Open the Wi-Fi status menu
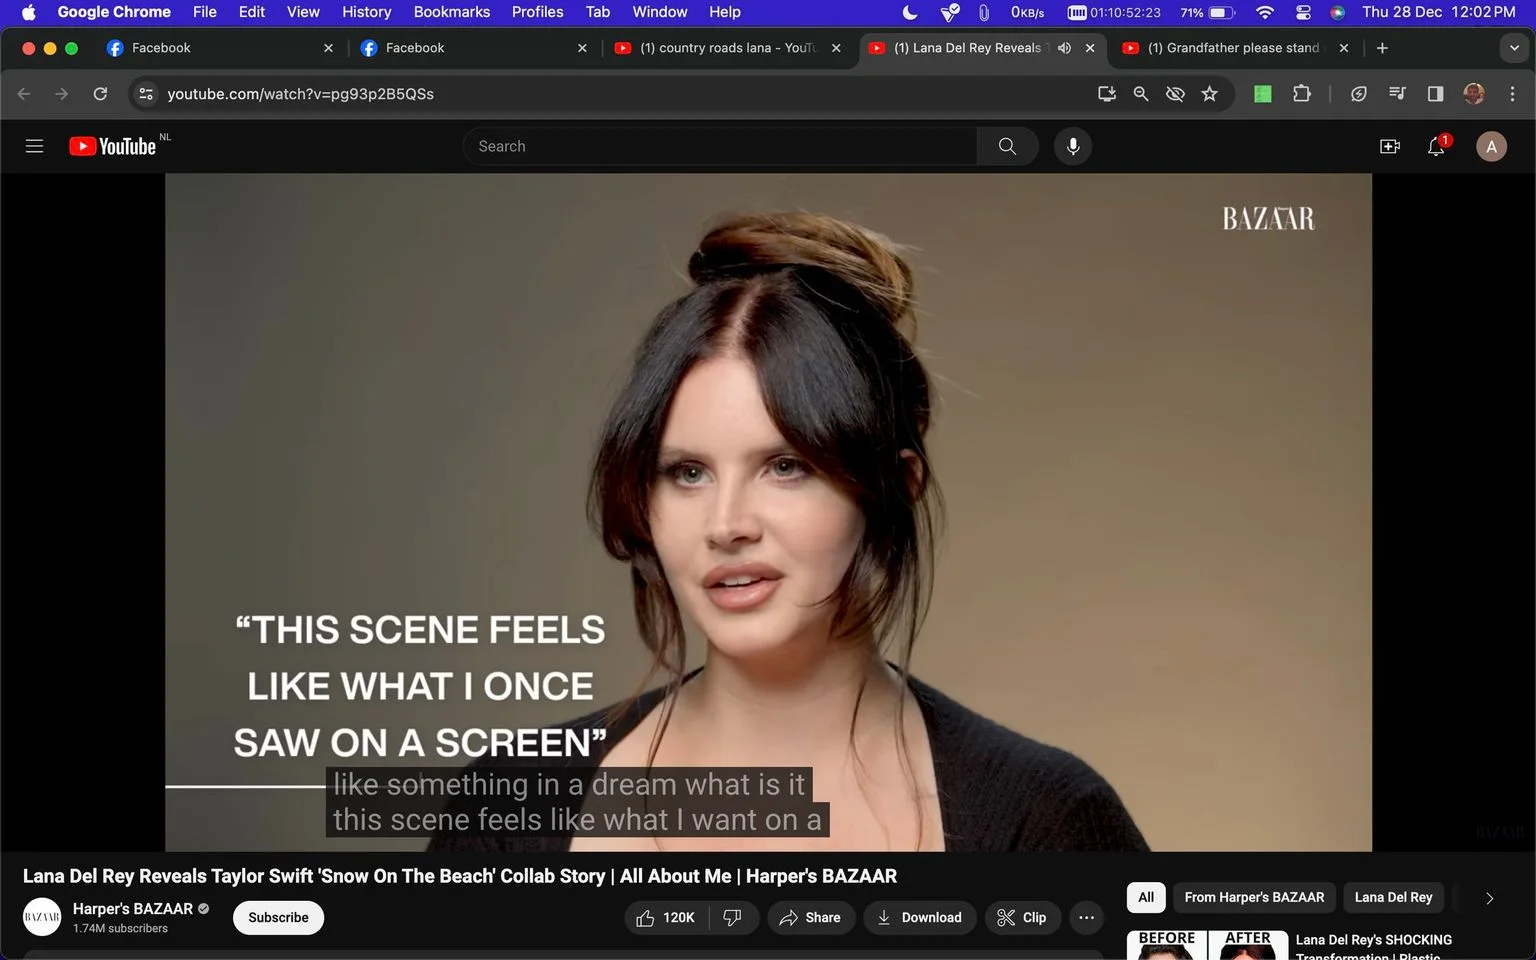Viewport: 1536px width, 960px height. click(x=1265, y=12)
